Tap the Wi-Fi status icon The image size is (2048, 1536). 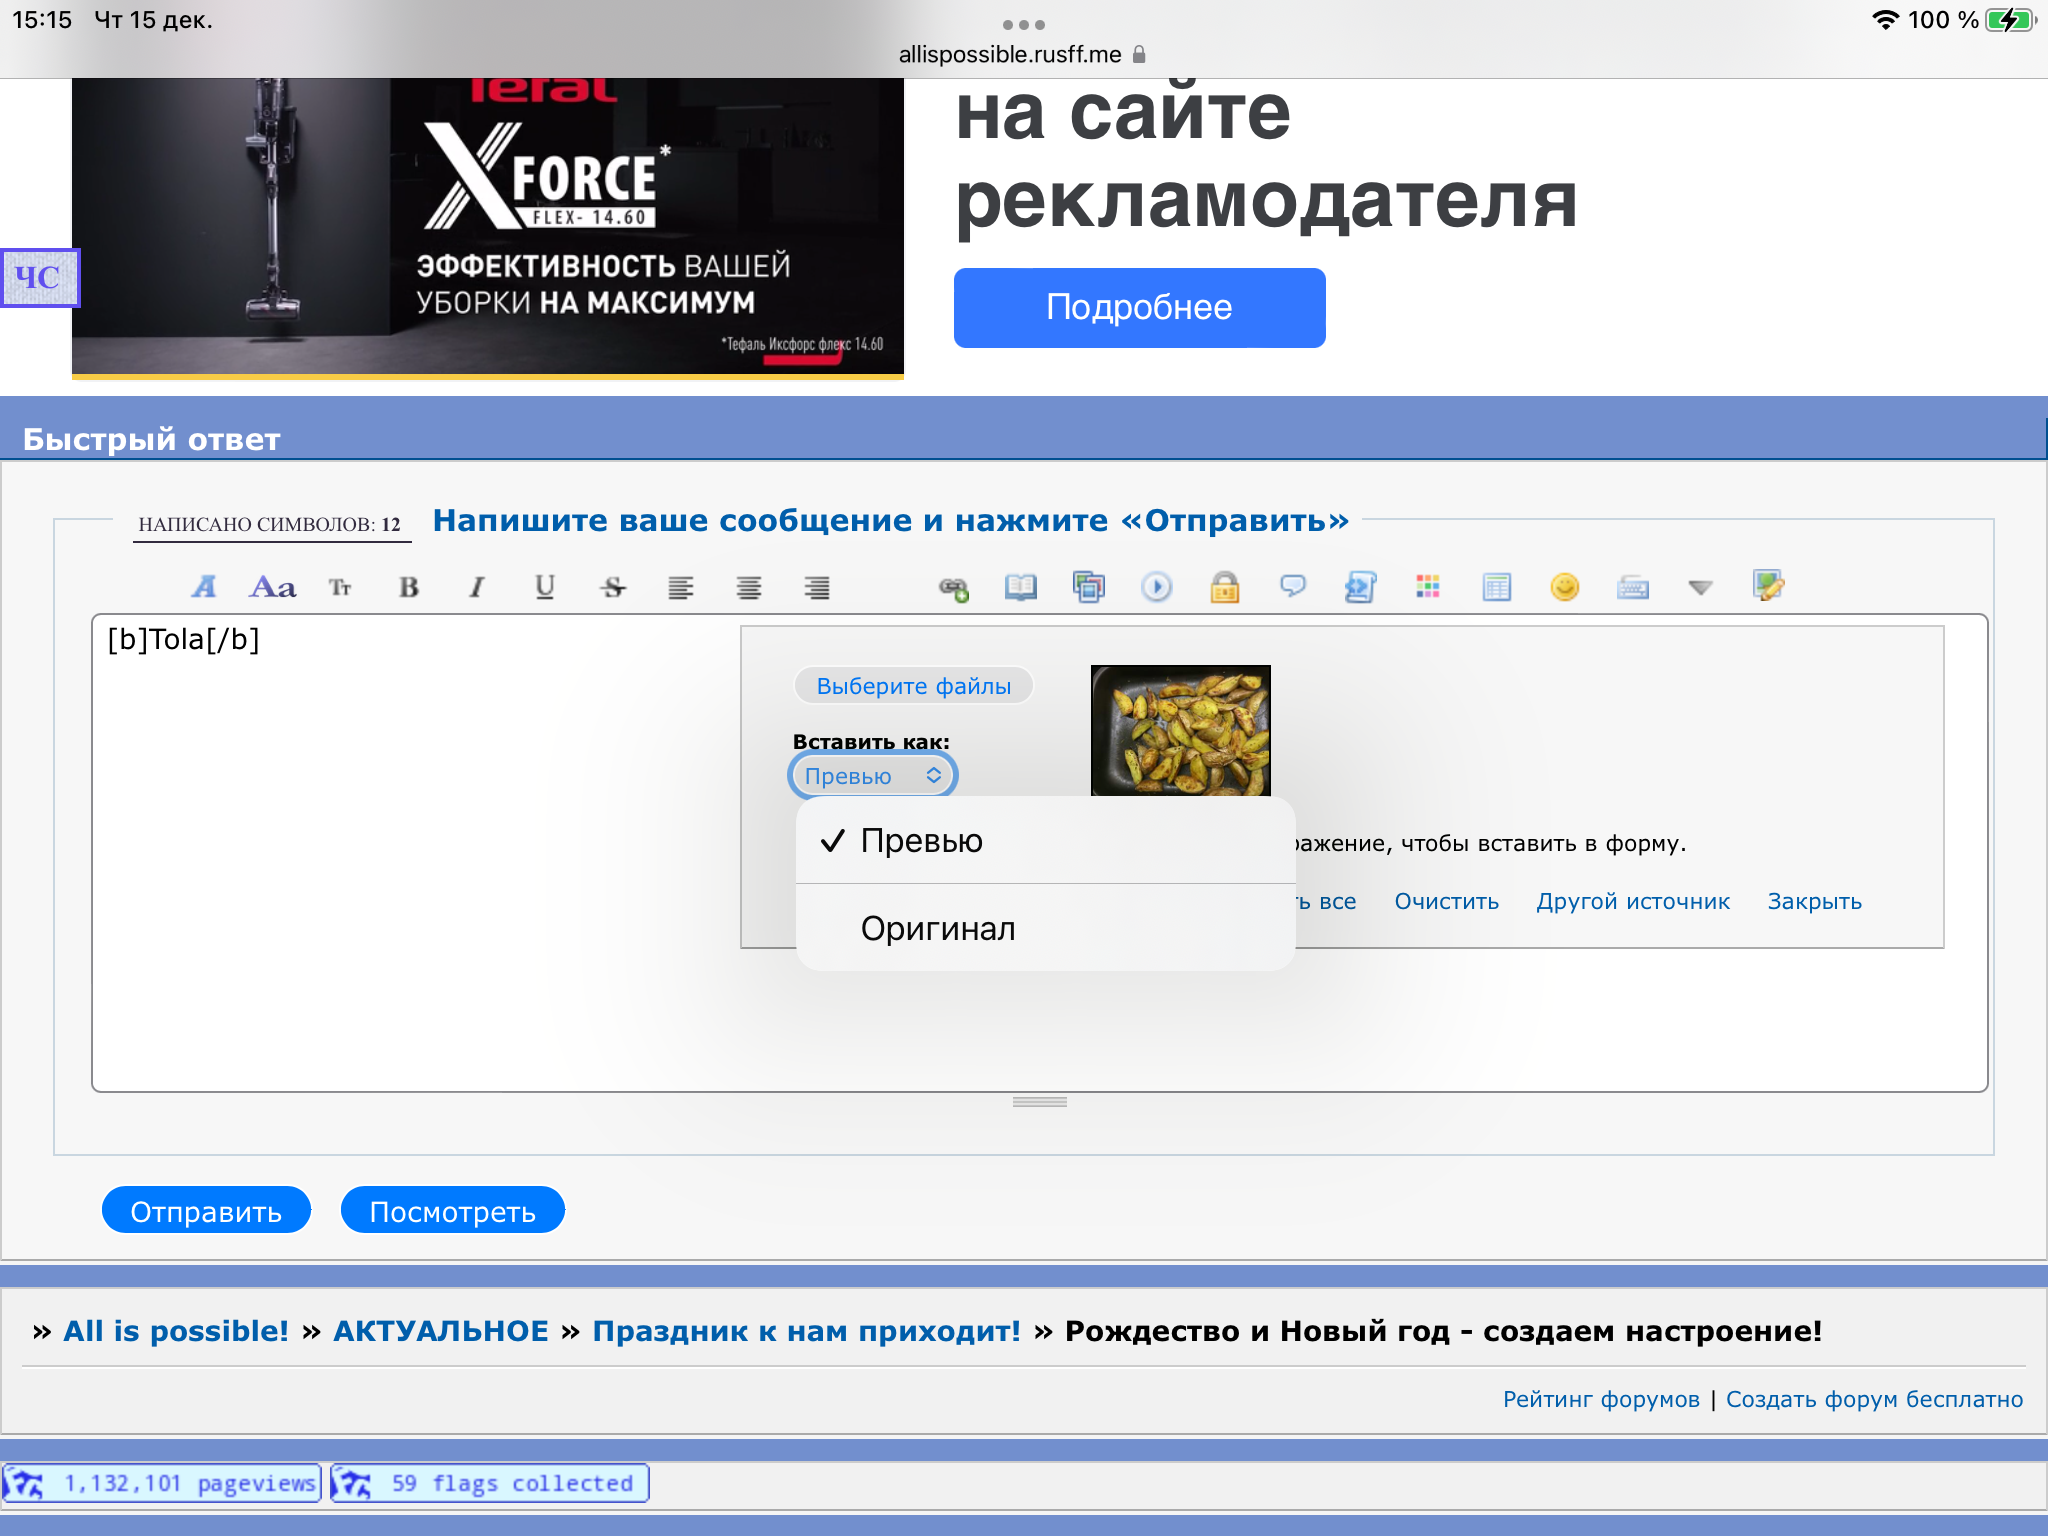tap(1885, 20)
